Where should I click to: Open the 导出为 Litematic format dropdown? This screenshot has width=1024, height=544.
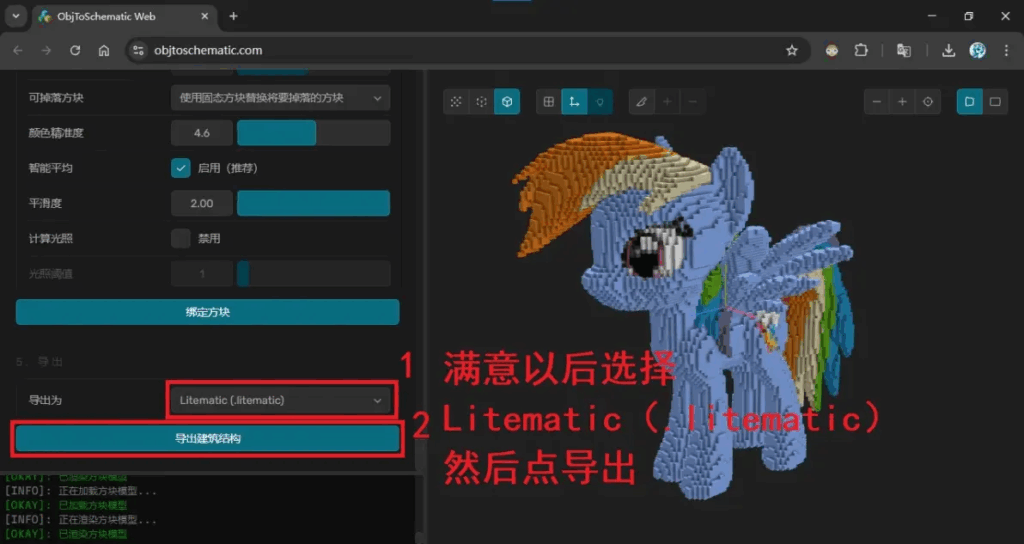click(x=281, y=400)
